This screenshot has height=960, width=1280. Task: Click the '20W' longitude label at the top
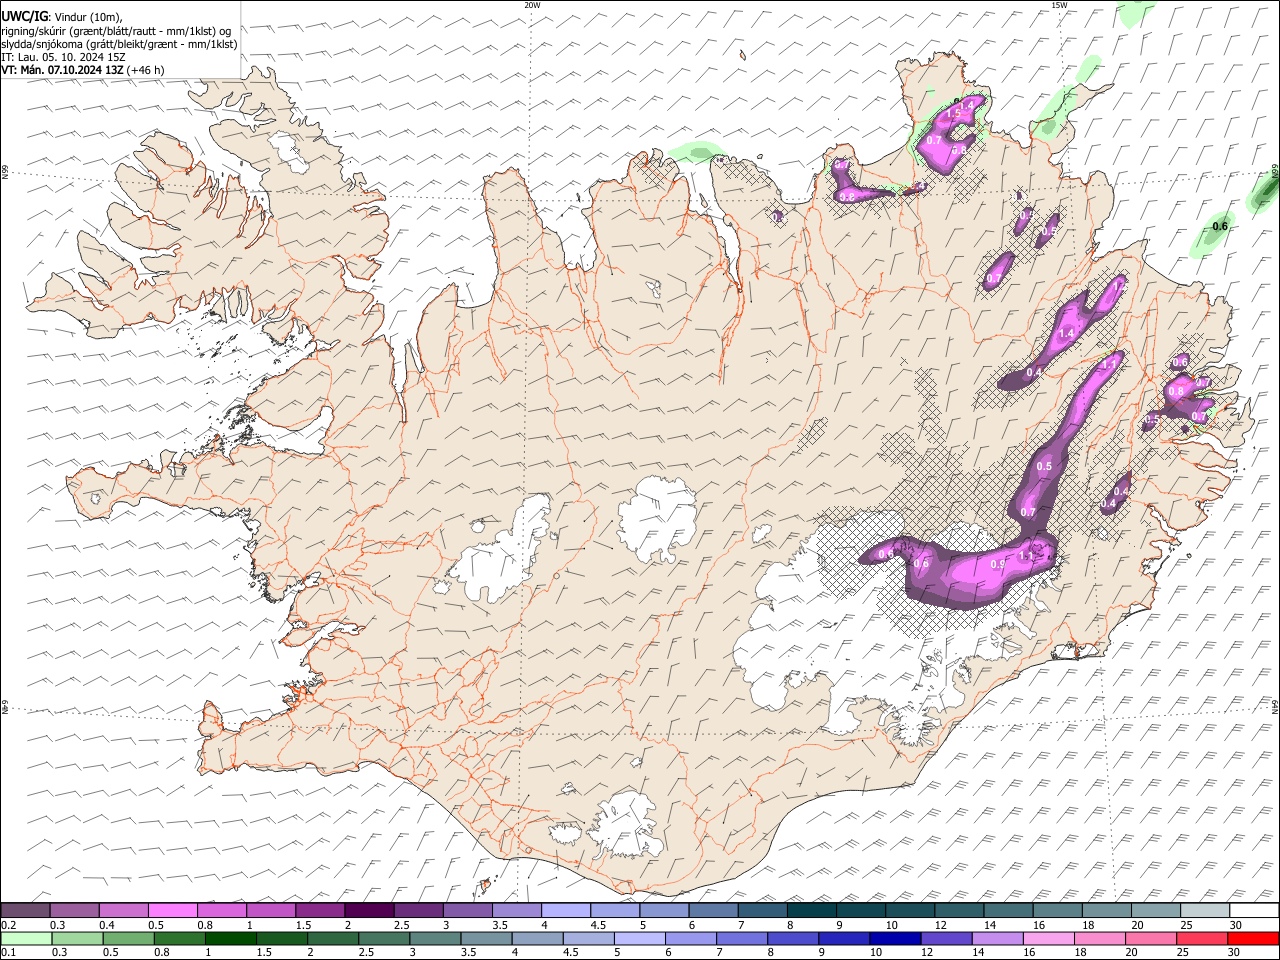[x=532, y=5]
